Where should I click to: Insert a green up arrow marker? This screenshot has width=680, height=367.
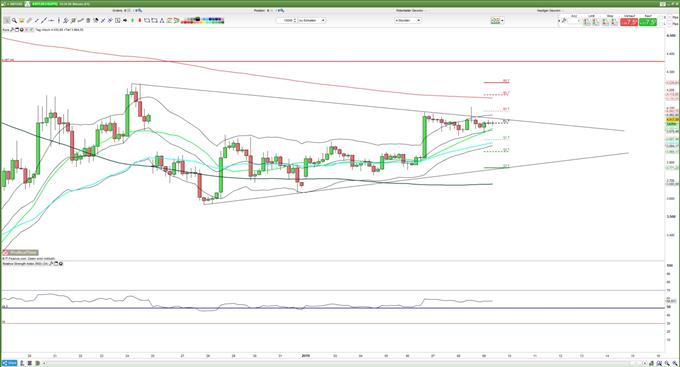tap(132, 20)
